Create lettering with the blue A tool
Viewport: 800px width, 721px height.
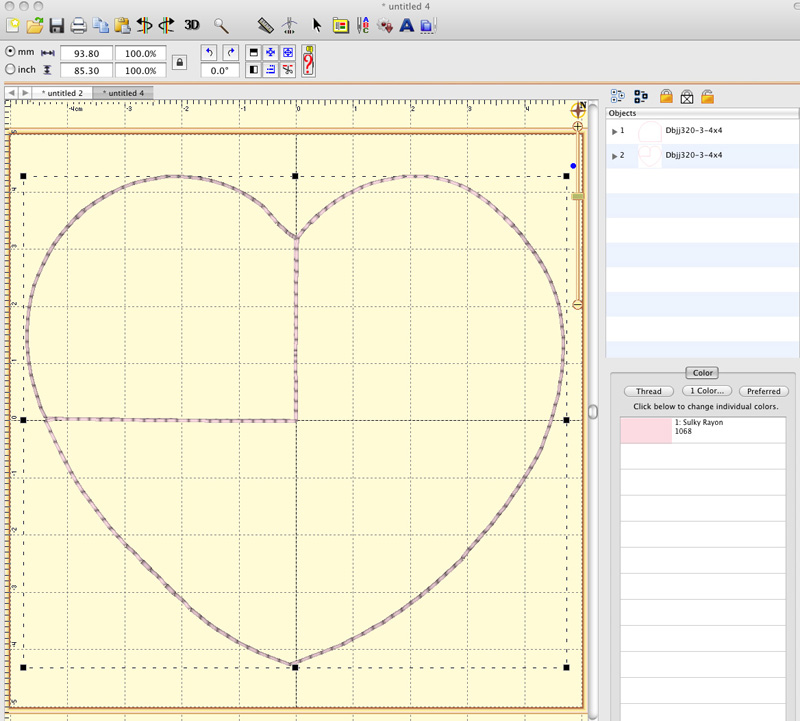click(x=407, y=26)
